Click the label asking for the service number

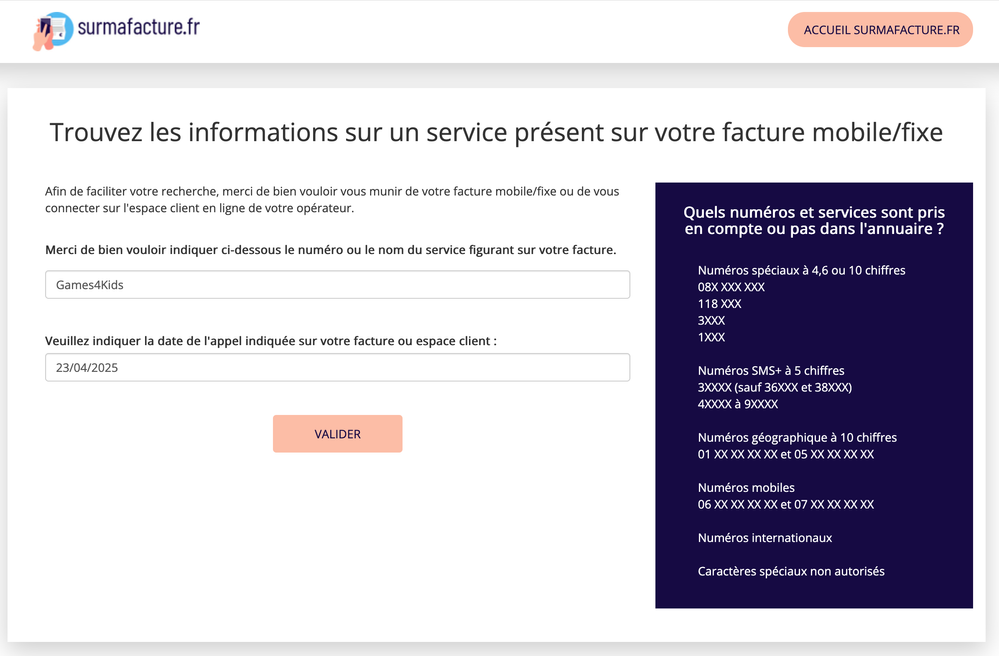(x=337, y=249)
